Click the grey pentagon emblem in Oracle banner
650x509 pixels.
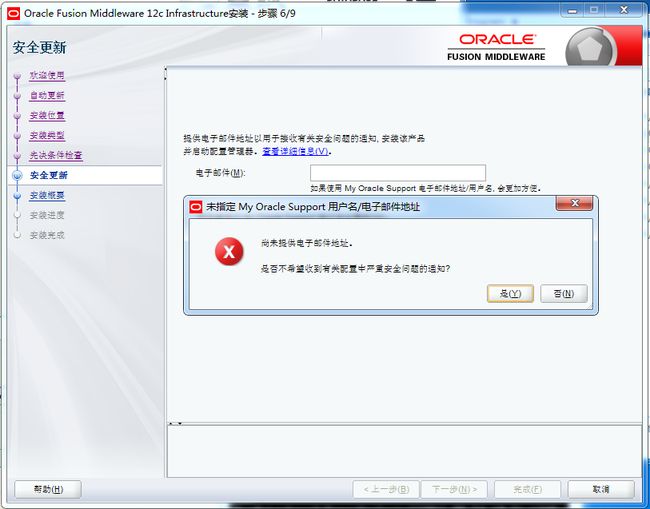590,49
